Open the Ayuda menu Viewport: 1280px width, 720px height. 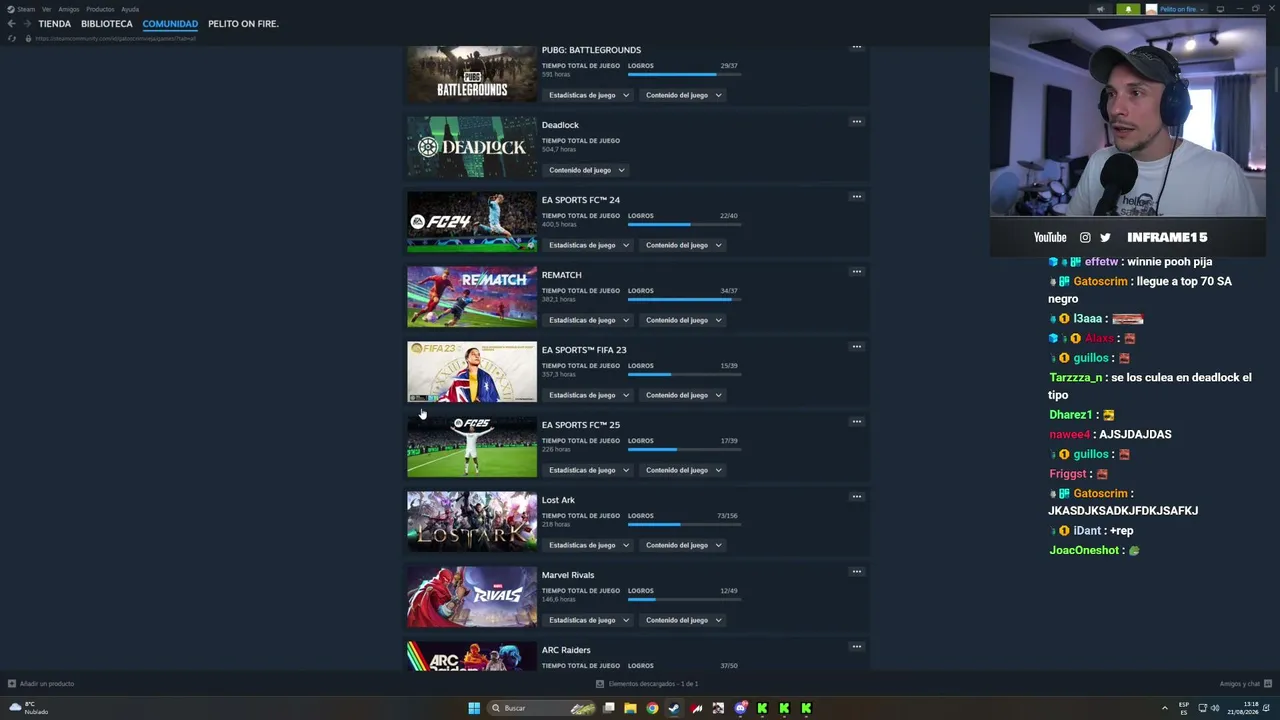[x=130, y=9]
